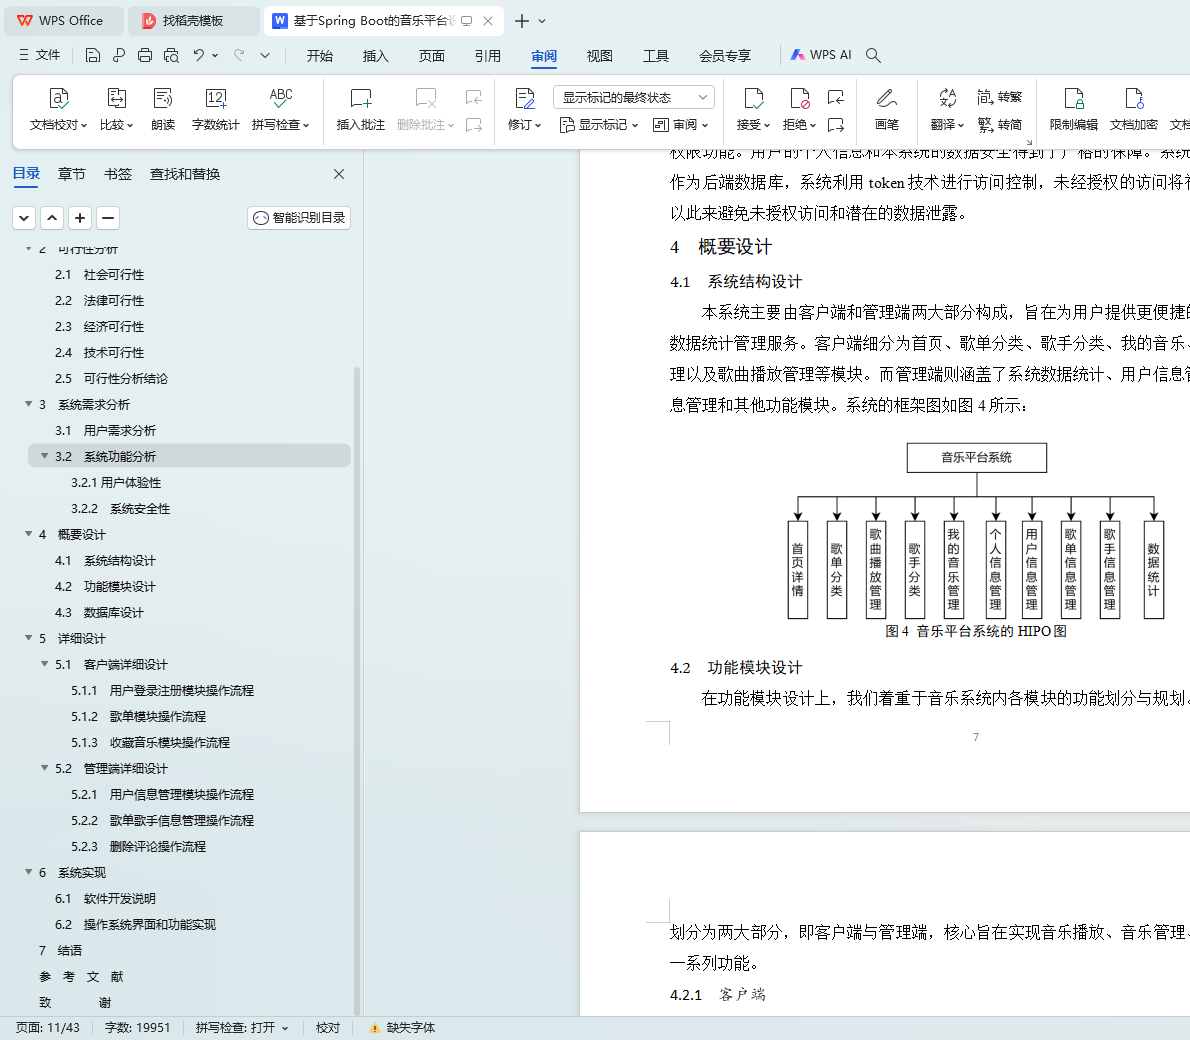The height and width of the screenshot is (1040, 1190).
Task: Click the minus button in the outline toolbar
Action: tap(108, 219)
